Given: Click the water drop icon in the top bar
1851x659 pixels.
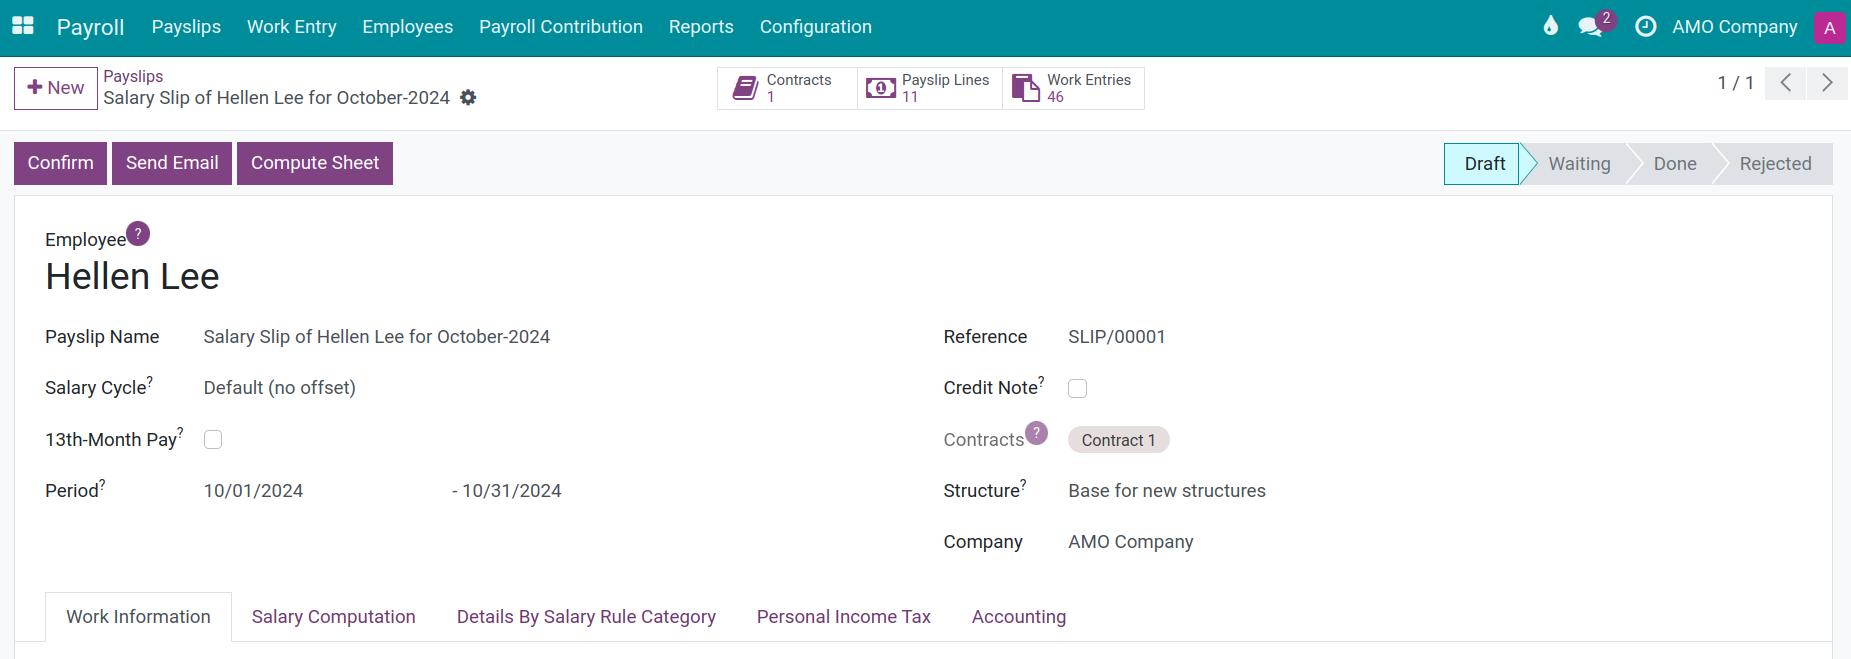Looking at the screenshot, I should [1550, 26].
